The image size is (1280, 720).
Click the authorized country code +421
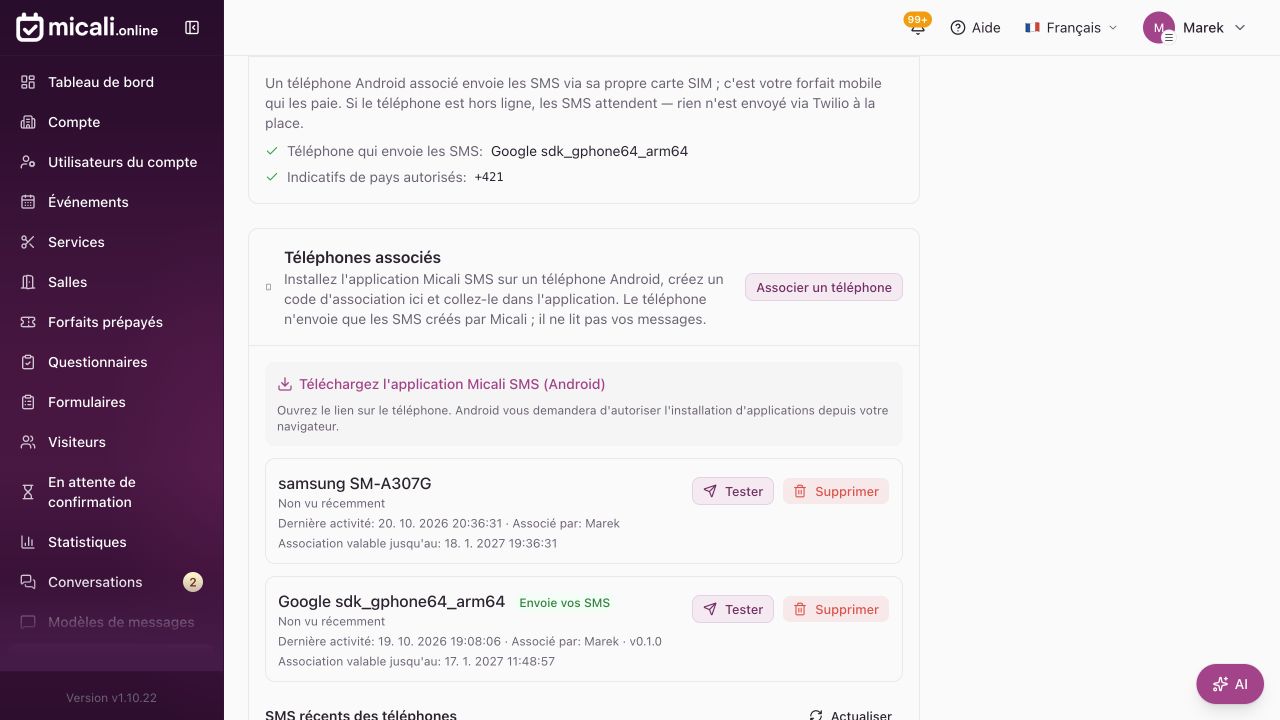point(489,177)
